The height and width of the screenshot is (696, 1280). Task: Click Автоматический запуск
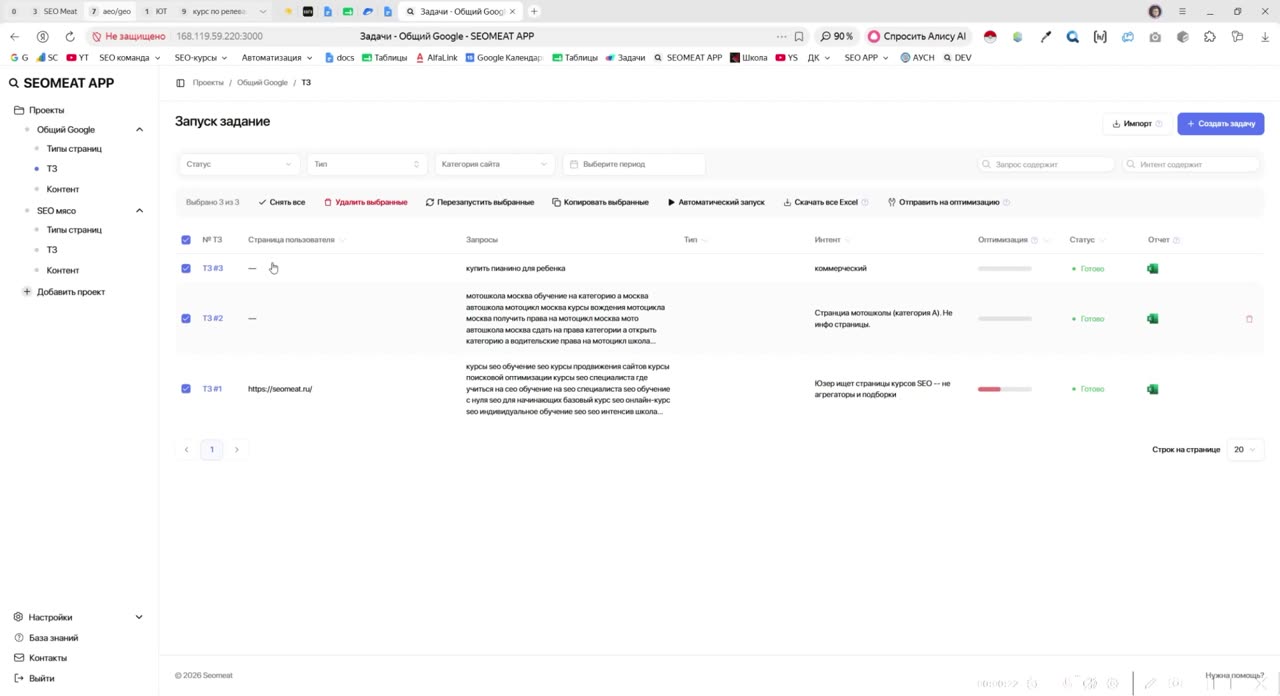tap(716, 202)
